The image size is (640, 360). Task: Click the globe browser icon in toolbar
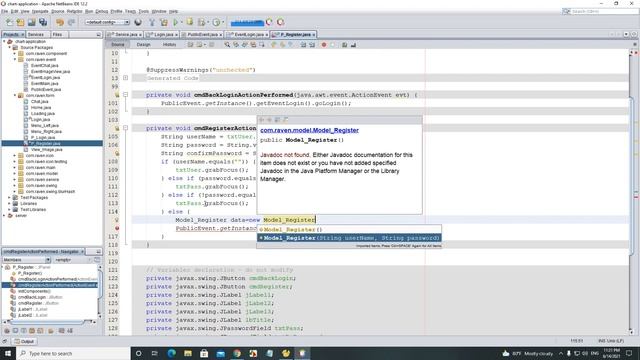138,22
